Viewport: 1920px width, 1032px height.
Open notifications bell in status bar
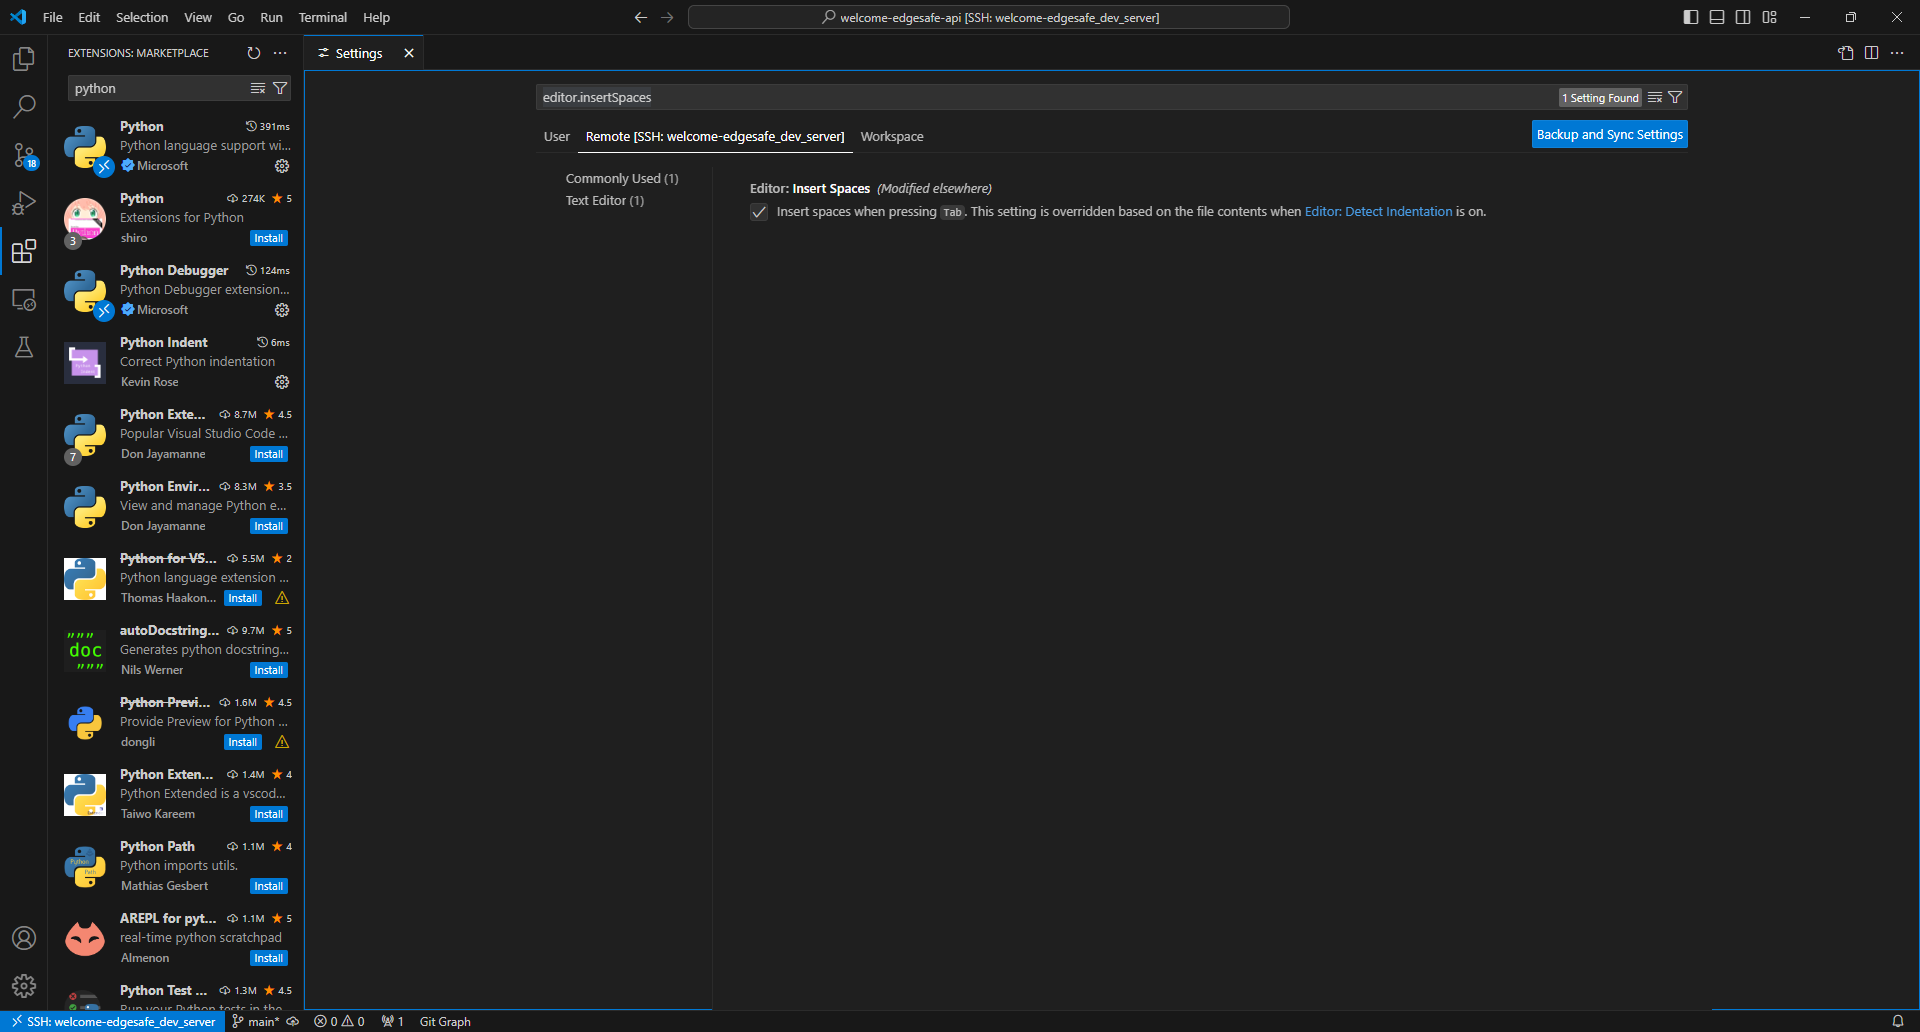tap(1898, 1021)
